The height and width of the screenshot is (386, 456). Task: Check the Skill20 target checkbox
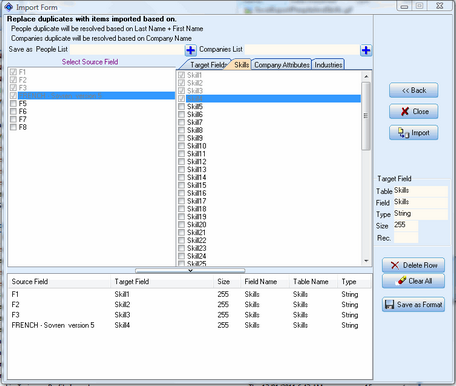click(x=181, y=225)
